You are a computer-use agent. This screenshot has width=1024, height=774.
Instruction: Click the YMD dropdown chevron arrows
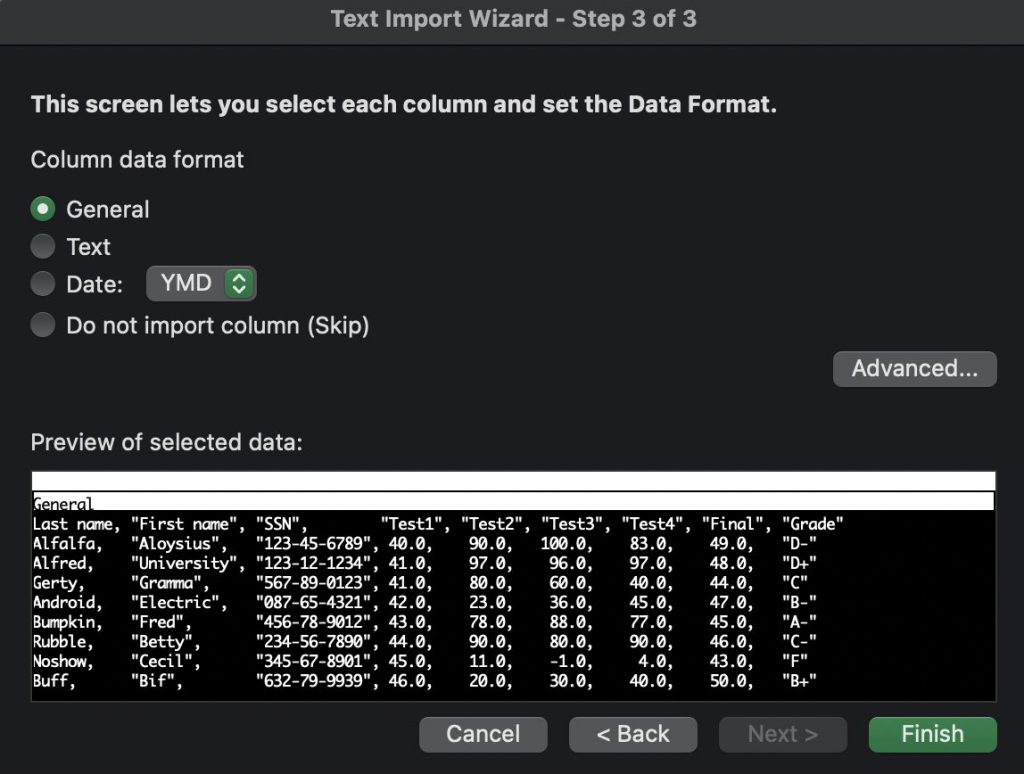(239, 283)
